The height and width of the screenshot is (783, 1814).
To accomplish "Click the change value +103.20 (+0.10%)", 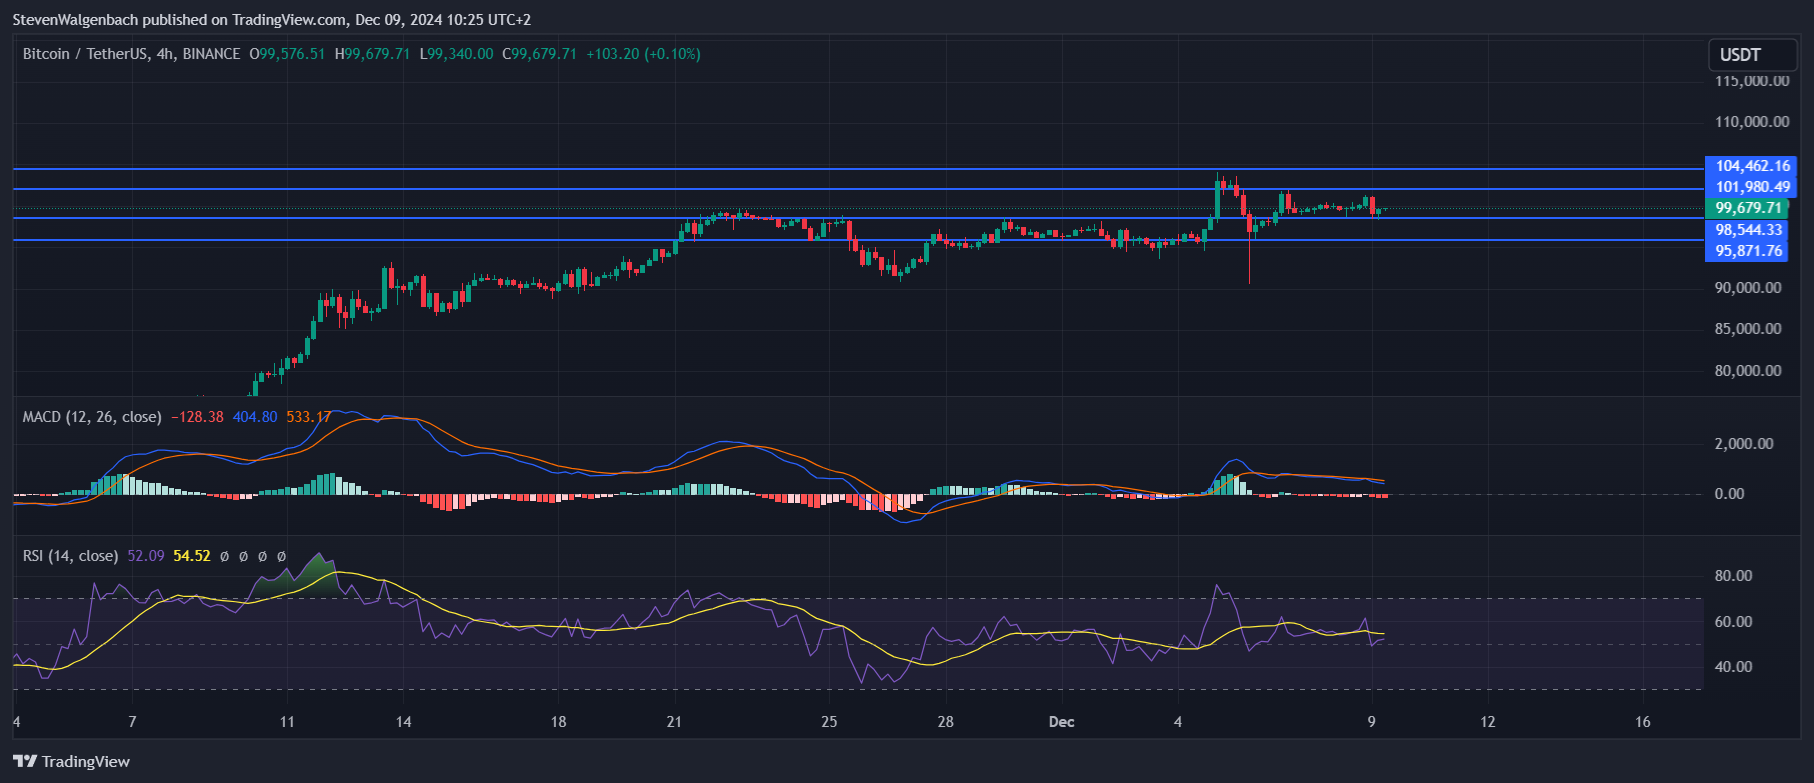I will pos(642,54).
